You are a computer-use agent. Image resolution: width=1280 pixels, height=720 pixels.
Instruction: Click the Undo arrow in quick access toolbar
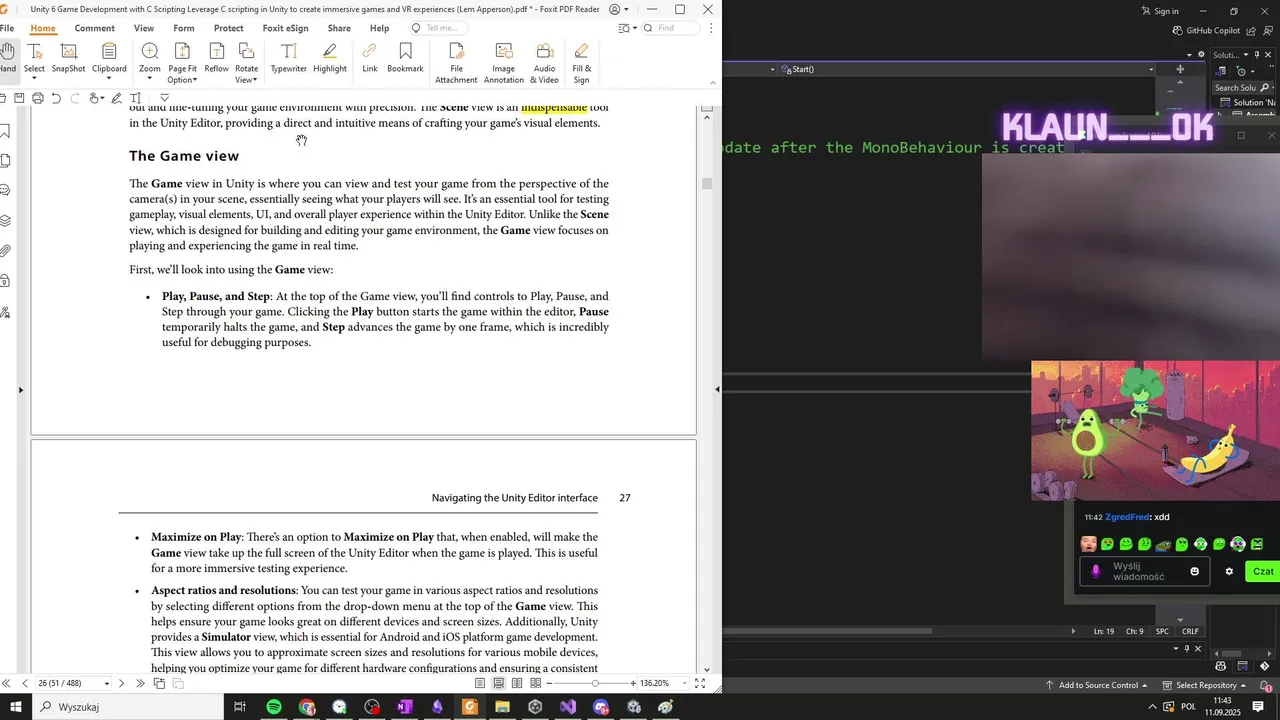56,98
